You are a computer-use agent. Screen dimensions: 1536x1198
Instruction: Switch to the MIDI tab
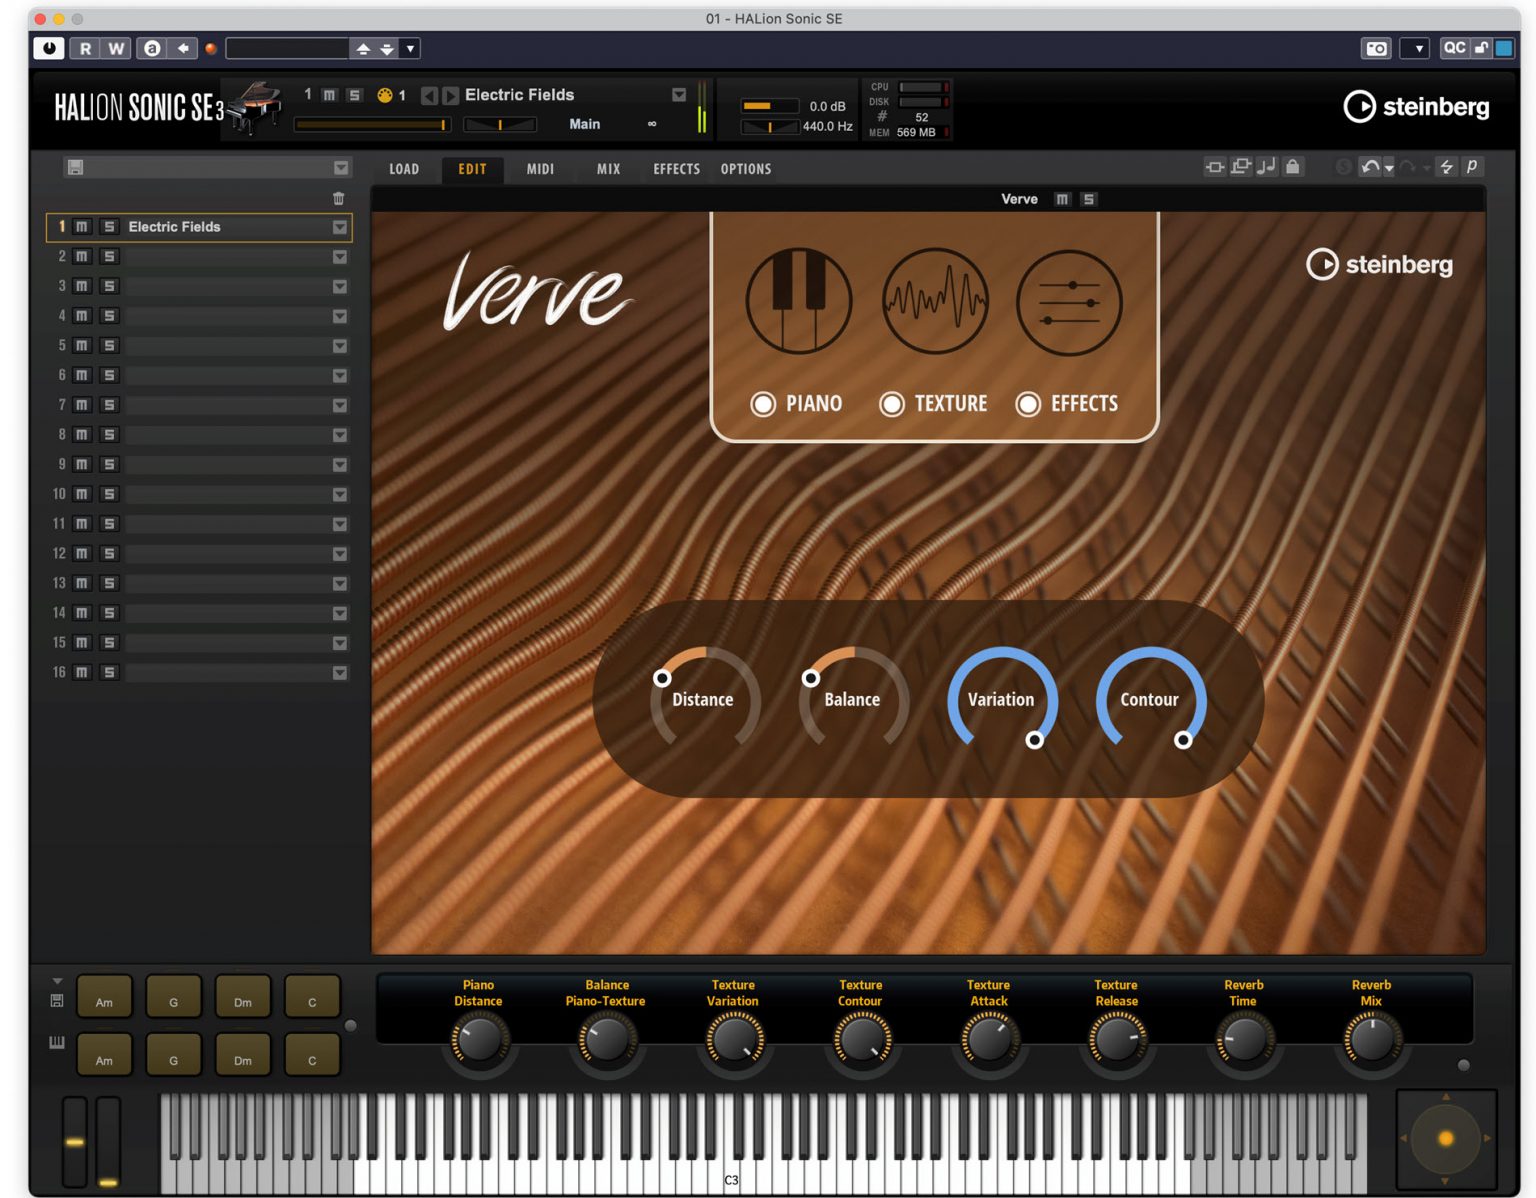[x=540, y=169]
